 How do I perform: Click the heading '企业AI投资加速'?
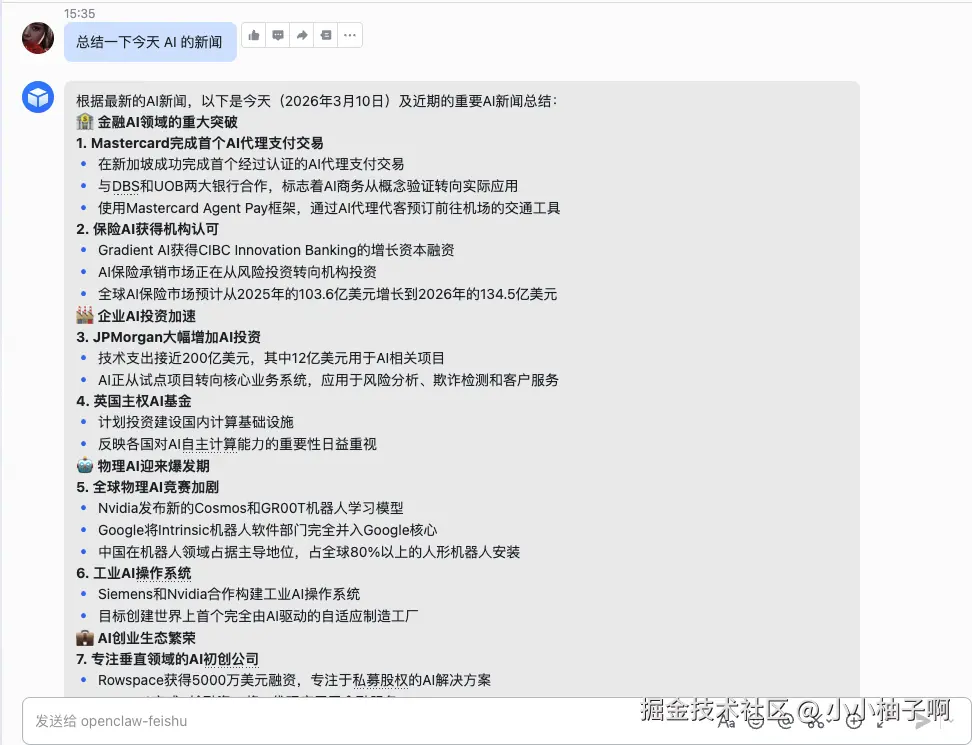[146, 316]
